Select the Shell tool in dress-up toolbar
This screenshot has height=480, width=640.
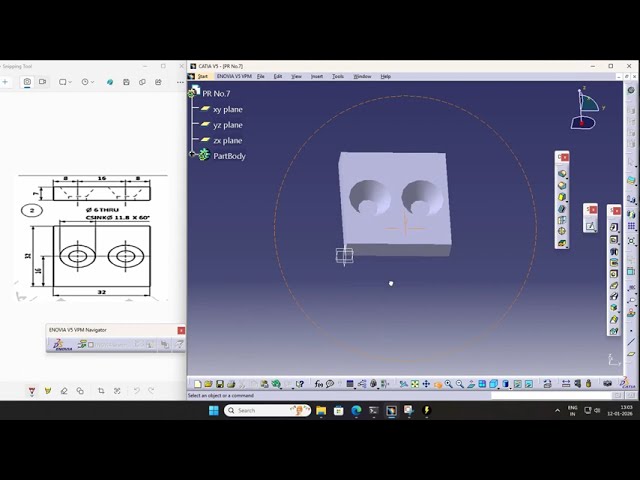[562, 208]
